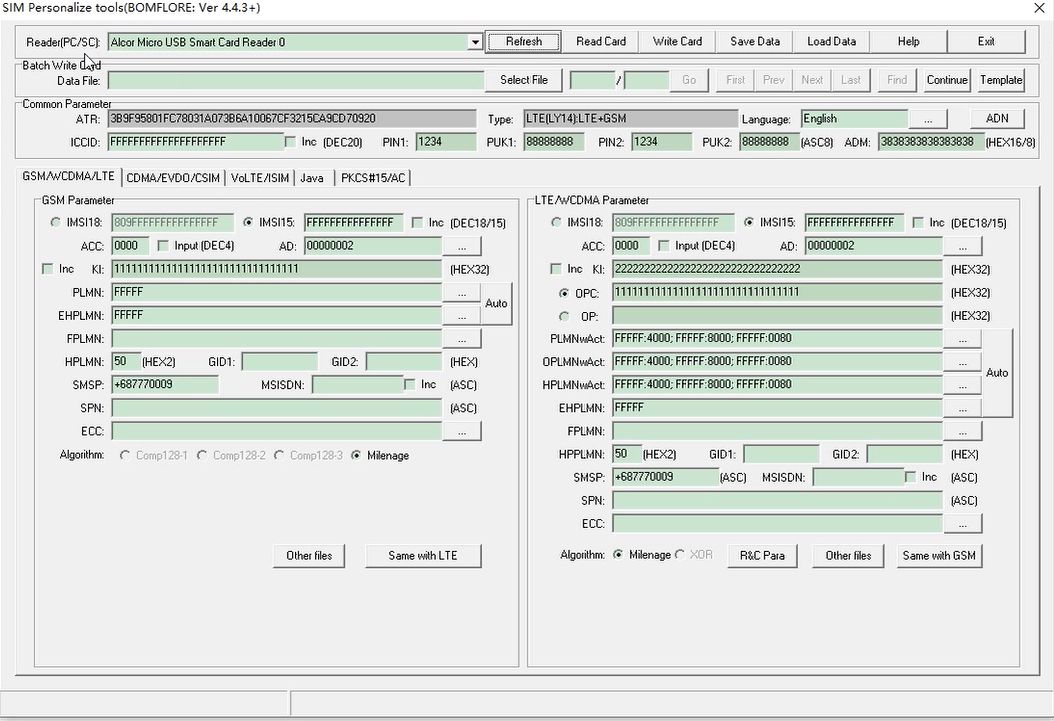This screenshot has width=1054, height=721.
Task: Click the GSM Auto button
Action: [x=496, y=304]
